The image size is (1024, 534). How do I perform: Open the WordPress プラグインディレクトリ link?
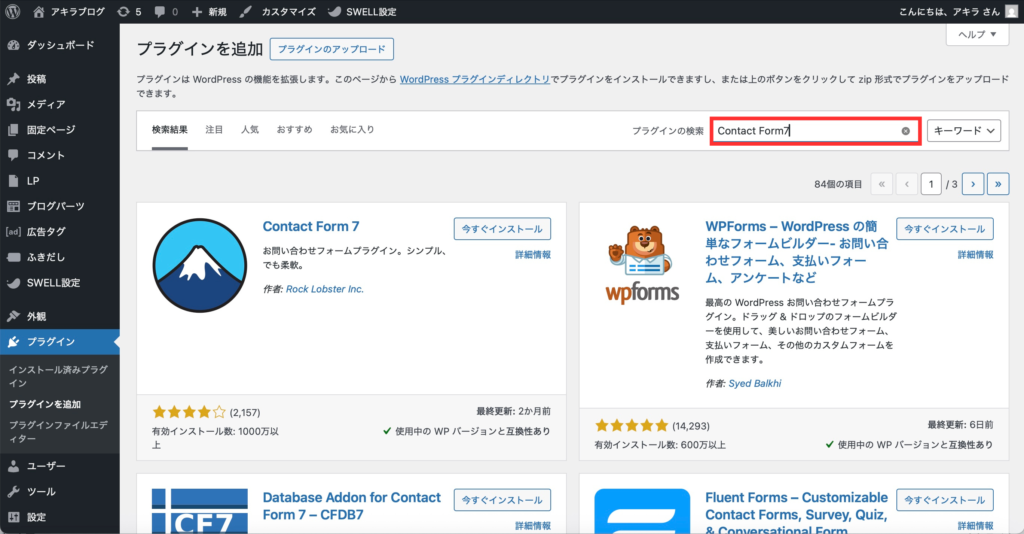(475, 79)
